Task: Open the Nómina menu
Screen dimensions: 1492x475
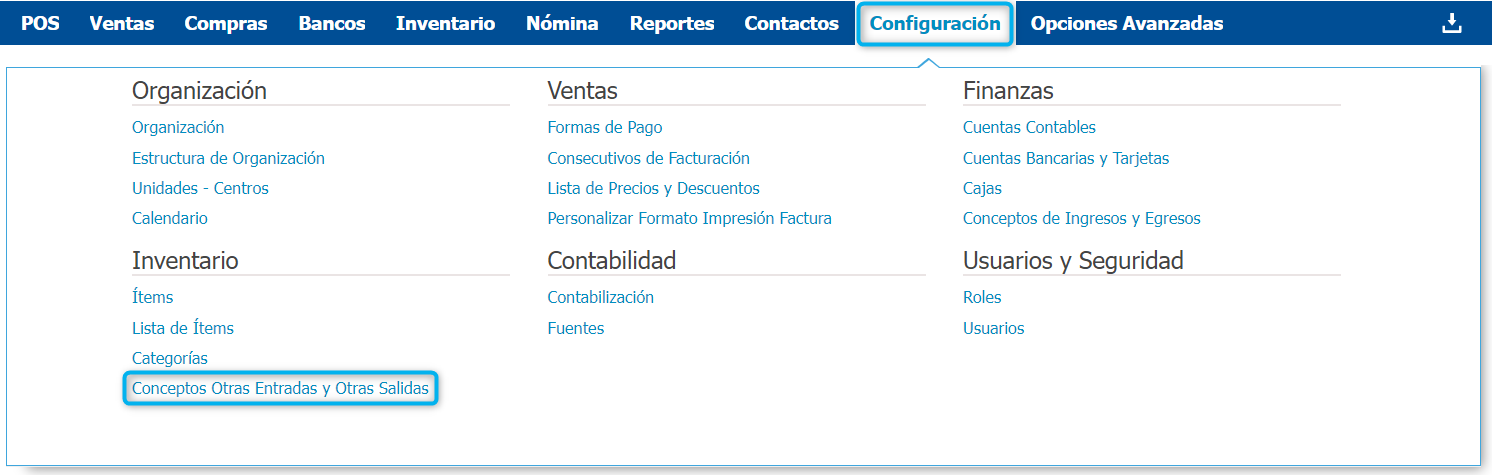Action: click(x=562, y=23)
